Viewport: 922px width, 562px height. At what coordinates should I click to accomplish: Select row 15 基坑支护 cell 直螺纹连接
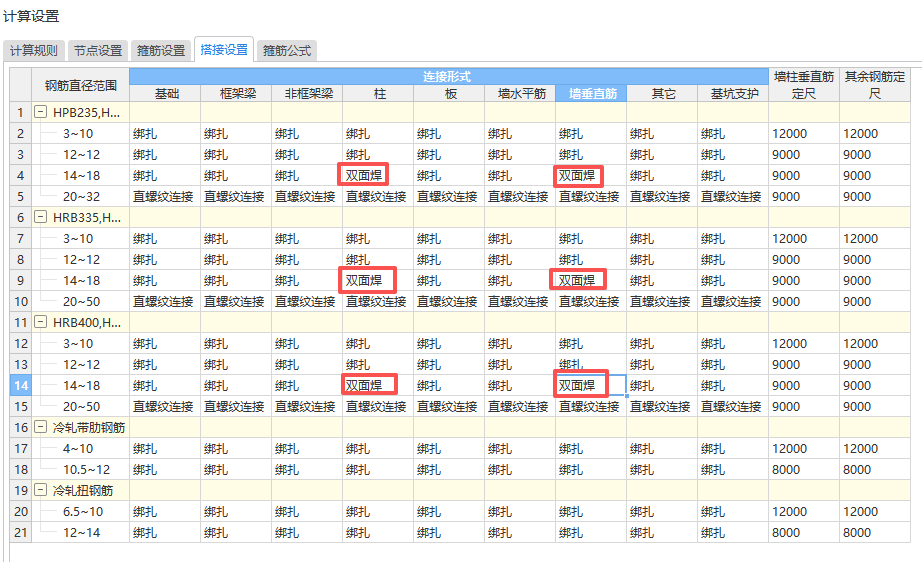point(733,406)
